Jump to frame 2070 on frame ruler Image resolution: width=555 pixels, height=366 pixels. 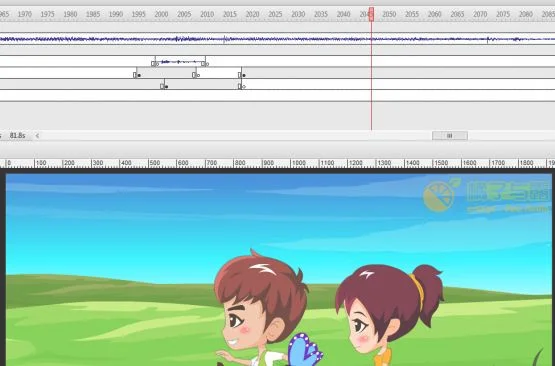coord(480,15)
